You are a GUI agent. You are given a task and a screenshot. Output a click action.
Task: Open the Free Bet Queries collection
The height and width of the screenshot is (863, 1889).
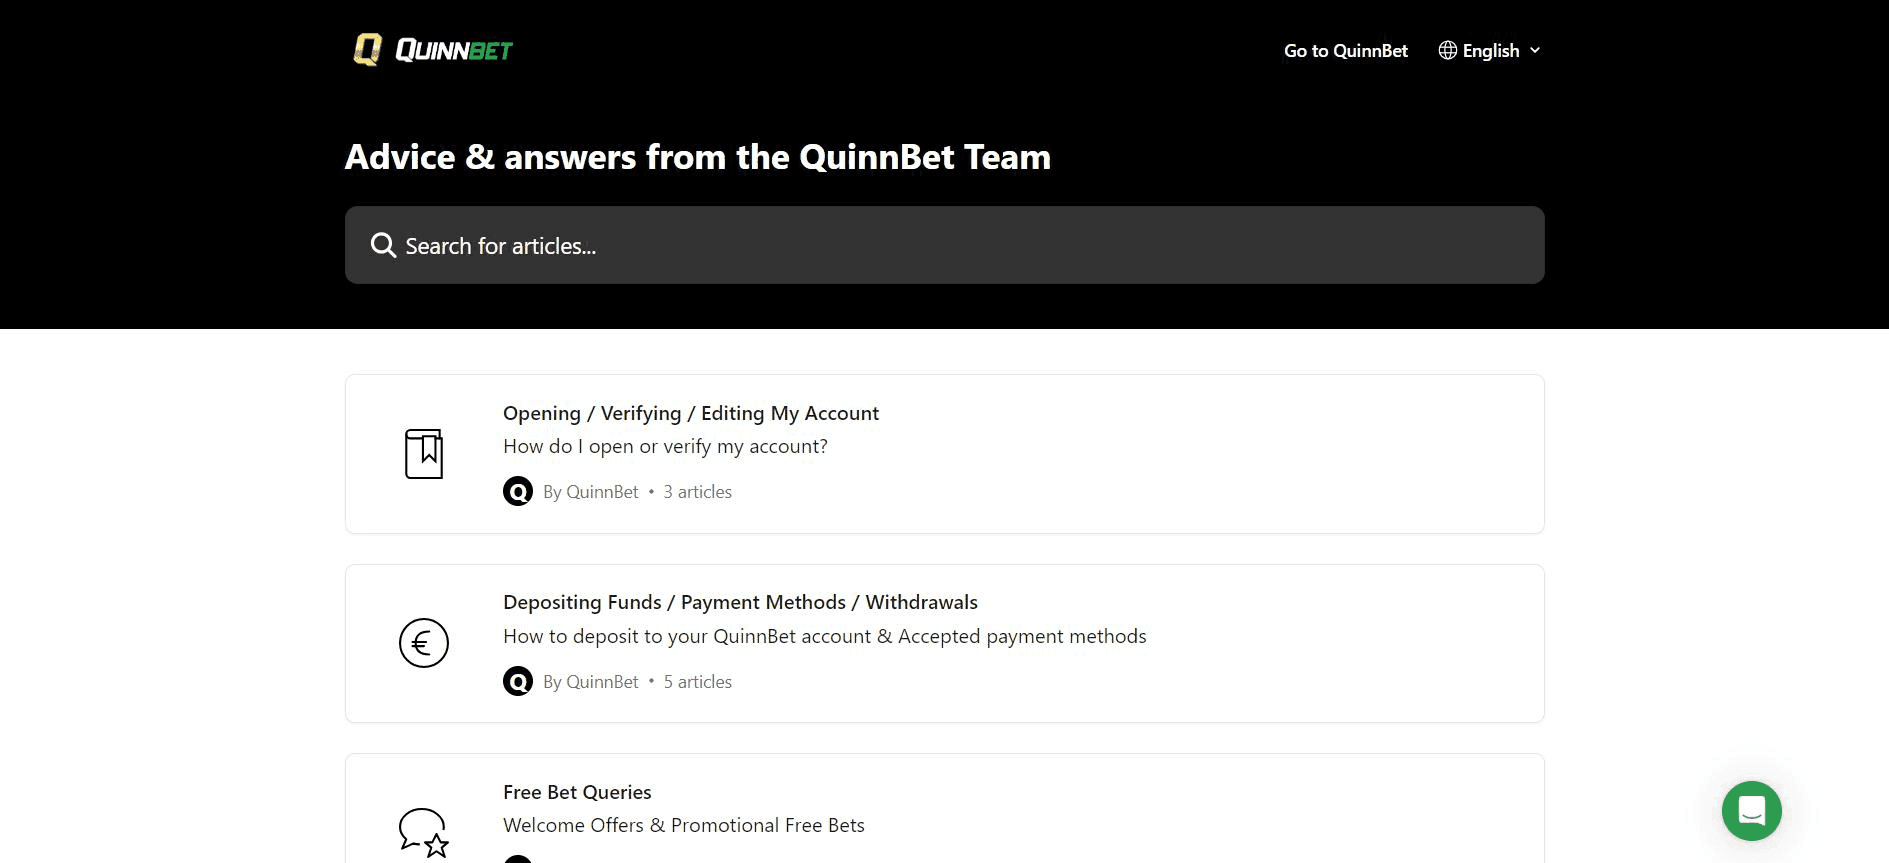[577, 792]
